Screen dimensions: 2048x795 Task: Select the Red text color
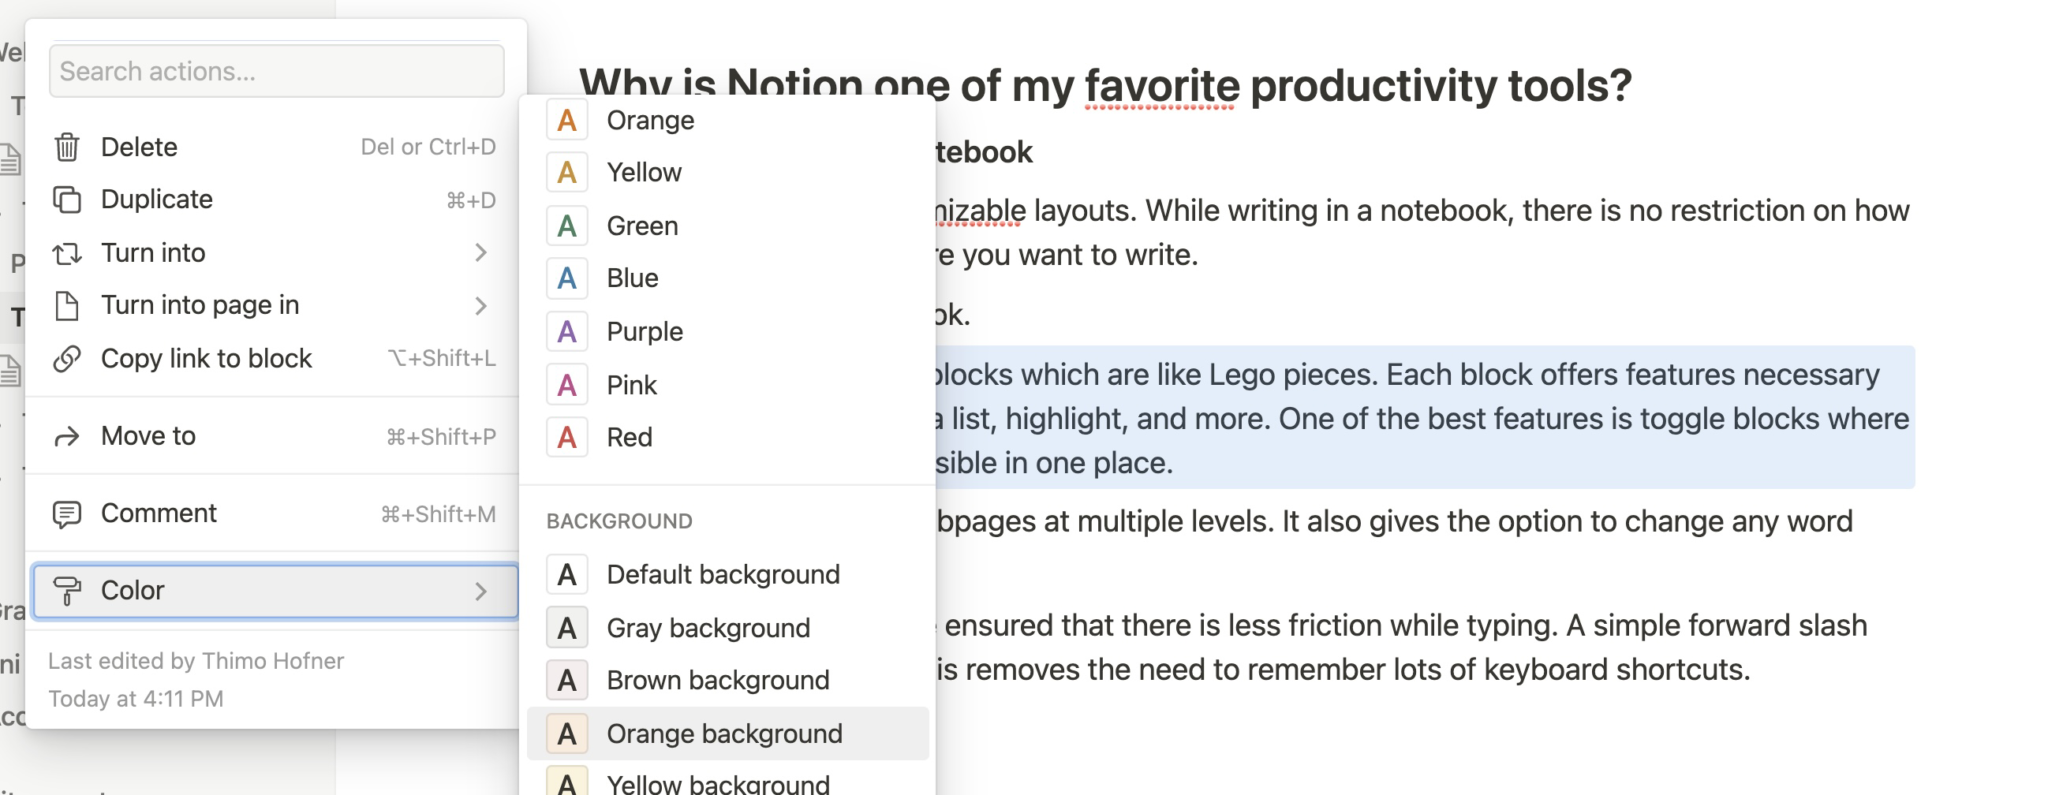pos(629,437)
